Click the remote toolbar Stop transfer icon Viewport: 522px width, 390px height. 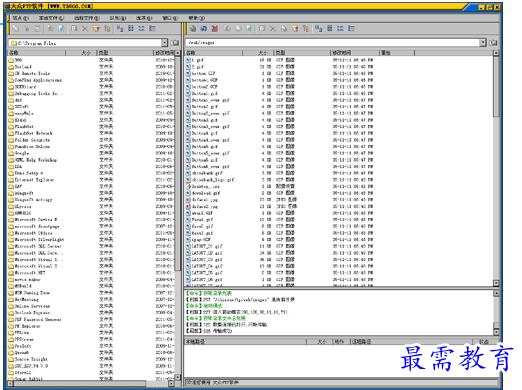[238, 29]
